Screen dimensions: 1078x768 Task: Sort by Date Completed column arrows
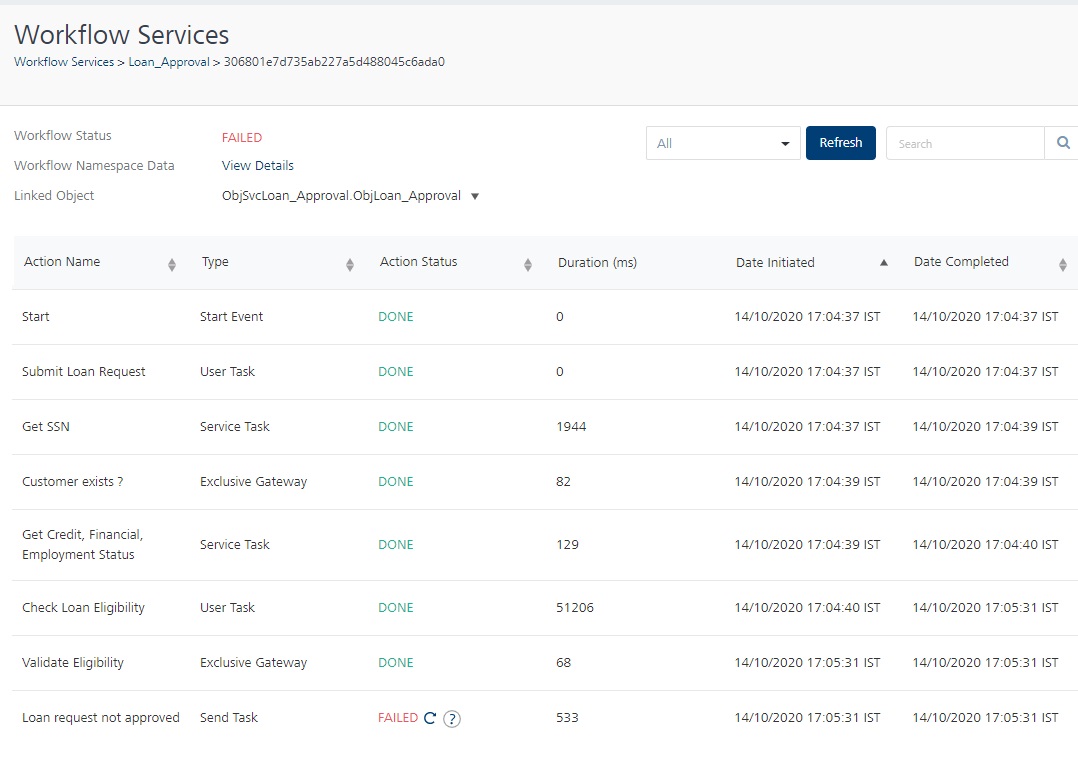(1062, 264)
